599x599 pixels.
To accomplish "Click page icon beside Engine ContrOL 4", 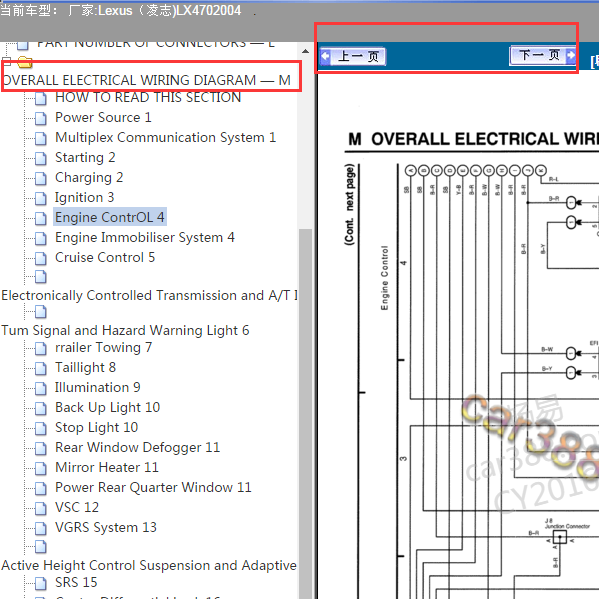I will [40, 218].
